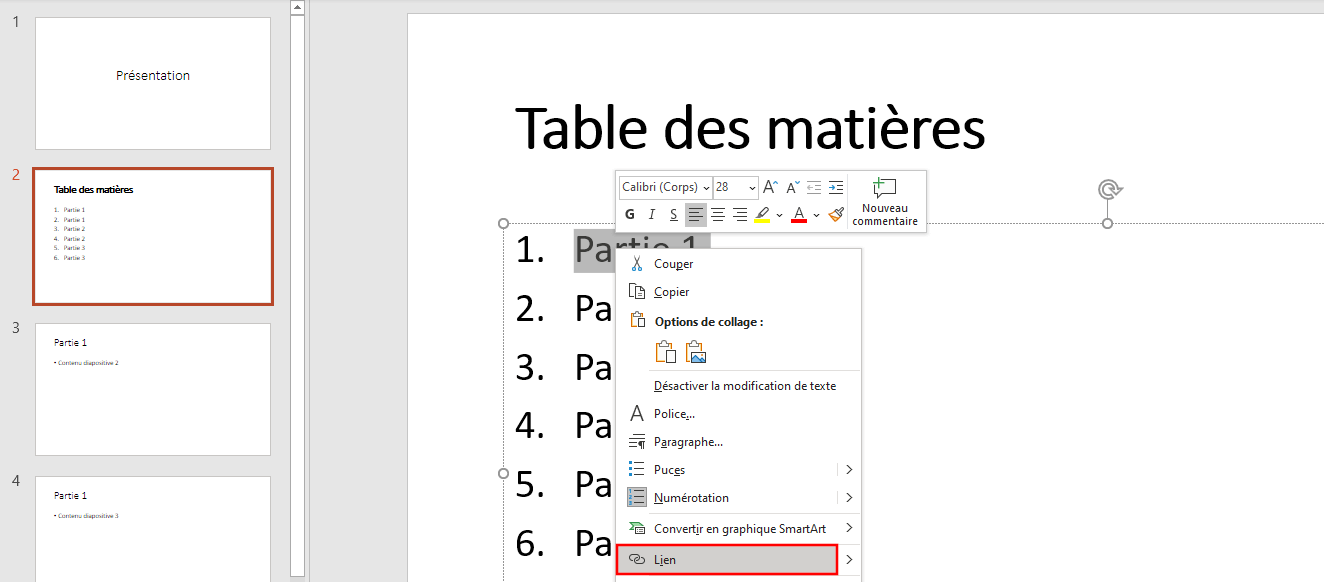
Task: Add a Nouveau commentaire
Action: [885, 201]
